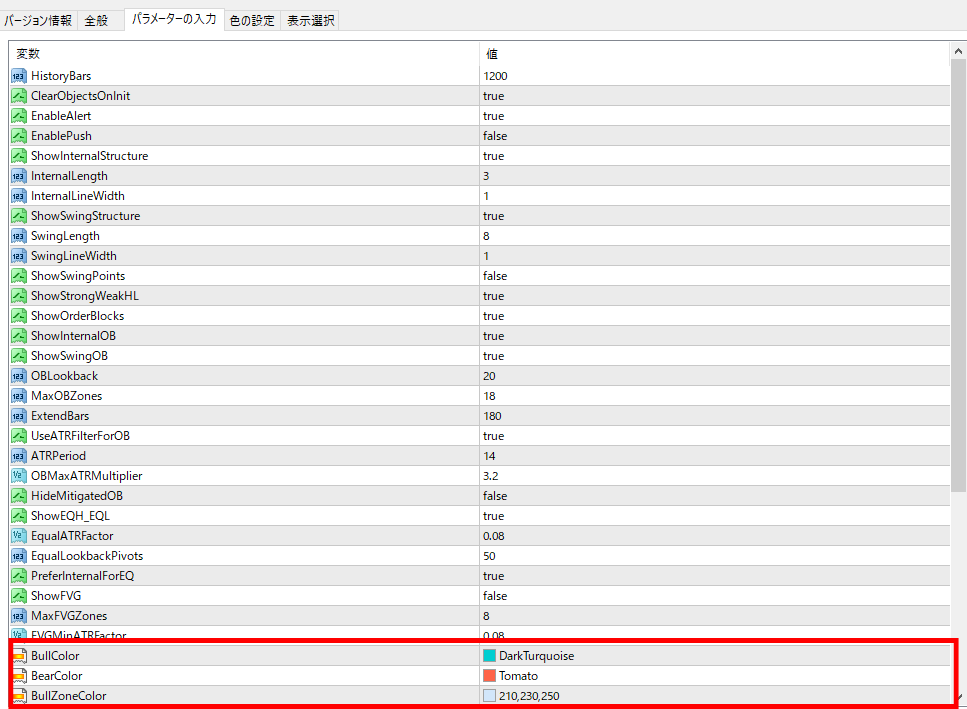Click the double-type icon beside OBMaxATRMultiplier
Image resolution: width=967 pixels, height=709 pixels.
click(19, 476)
